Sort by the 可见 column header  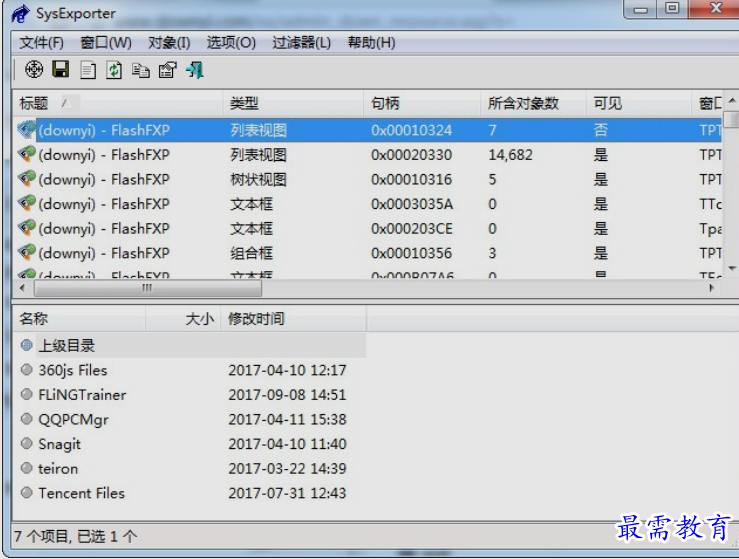point(639,103)
